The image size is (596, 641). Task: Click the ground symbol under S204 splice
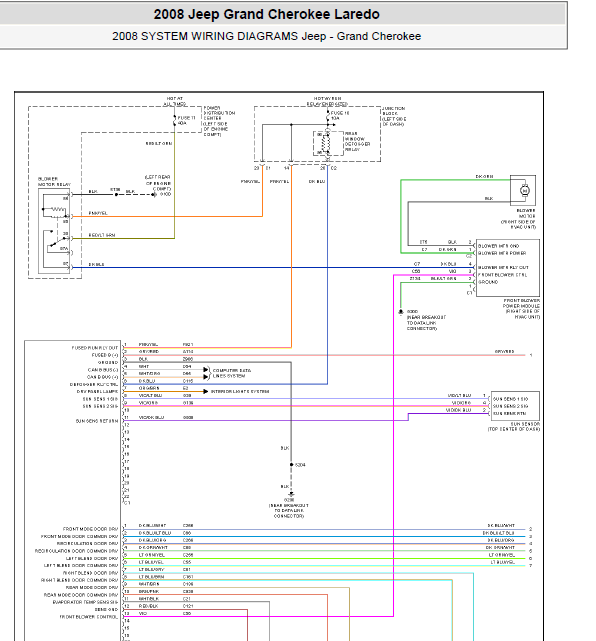pos(291,495)
